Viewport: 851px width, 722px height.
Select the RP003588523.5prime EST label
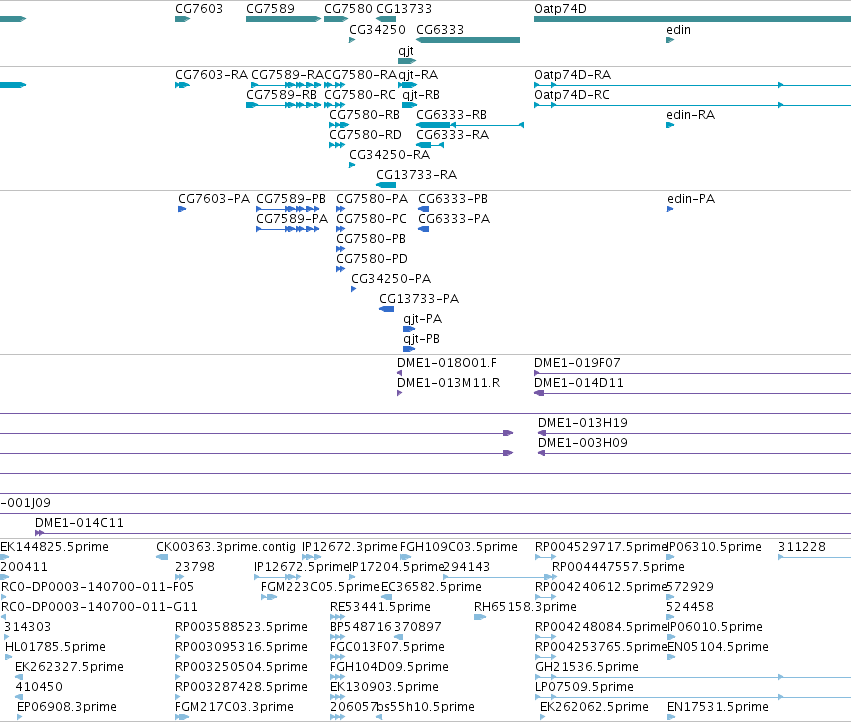coord(241,627)
